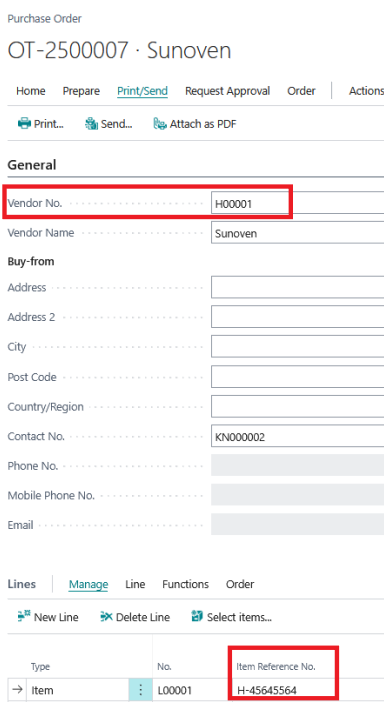Click the New Line icon
Image resolution: width=384 pixels, height=702 pixels.
24,616
